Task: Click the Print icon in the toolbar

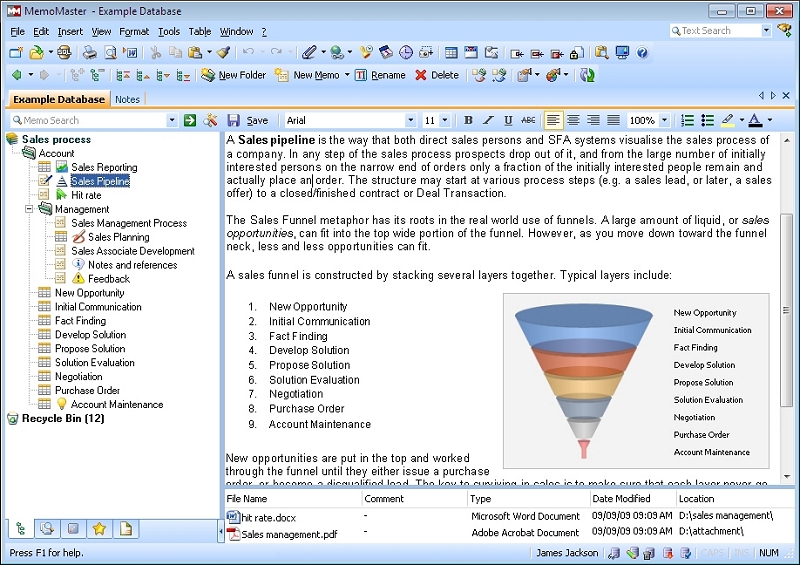Action: (89, 53)
